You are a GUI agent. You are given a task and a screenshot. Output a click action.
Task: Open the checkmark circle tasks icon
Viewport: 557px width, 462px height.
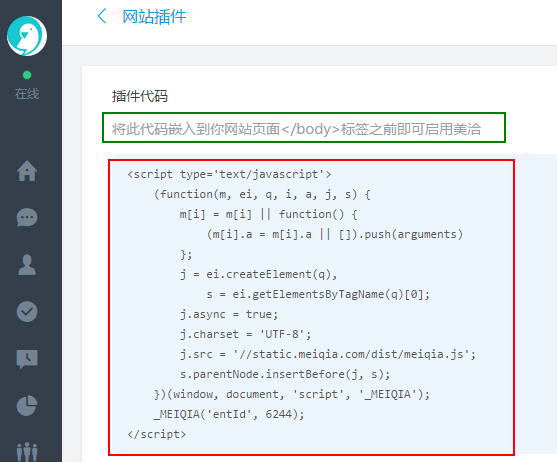click(27, 312)
